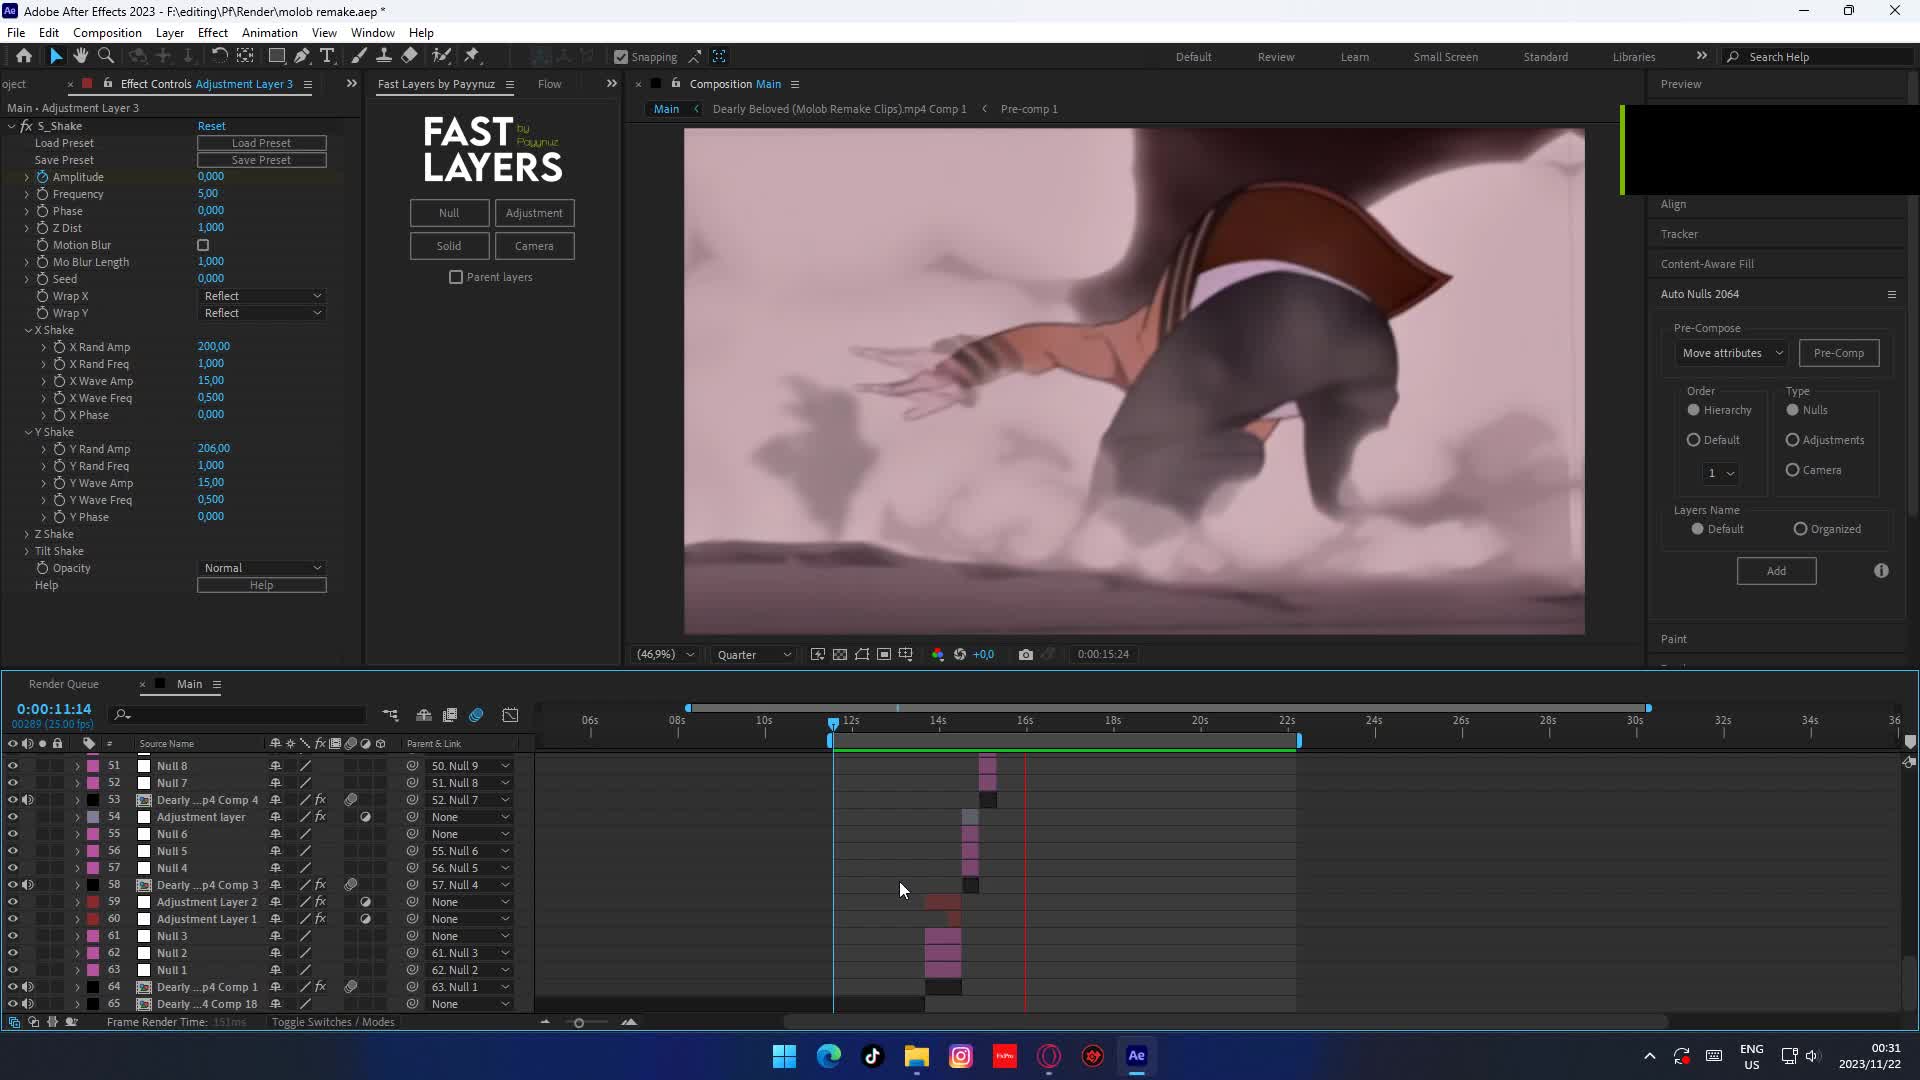
Task: Click the Auto Nulls info icon
Action: point(1881,571)
